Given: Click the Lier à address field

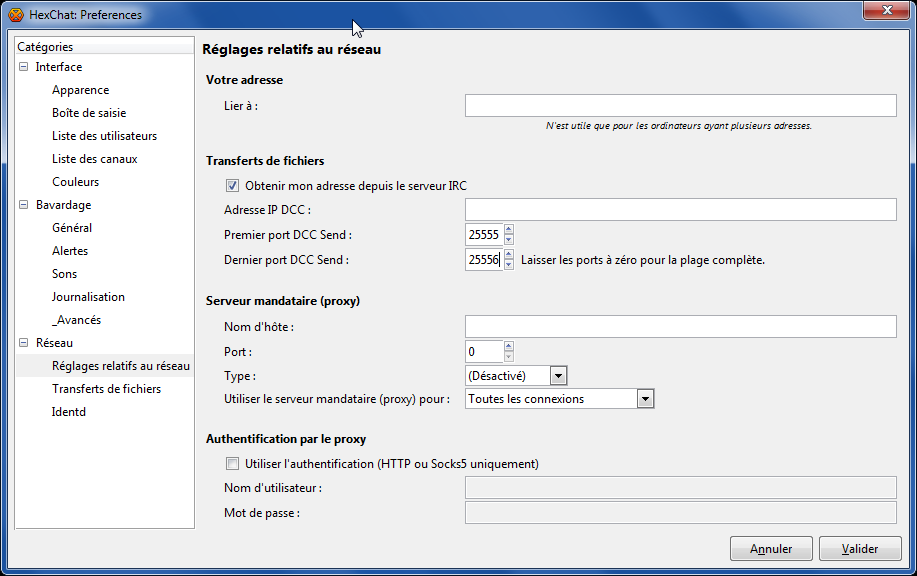Looking at the screenshot, I should coord(680,106).
